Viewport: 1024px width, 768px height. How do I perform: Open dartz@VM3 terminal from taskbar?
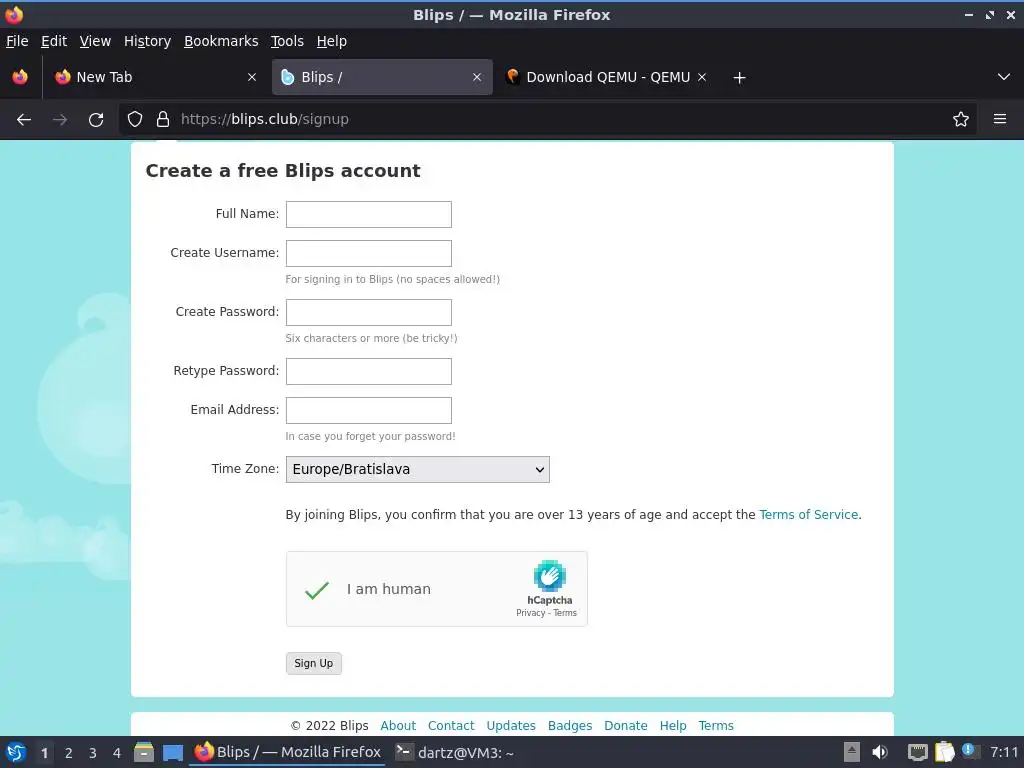[x=455, y=752]
